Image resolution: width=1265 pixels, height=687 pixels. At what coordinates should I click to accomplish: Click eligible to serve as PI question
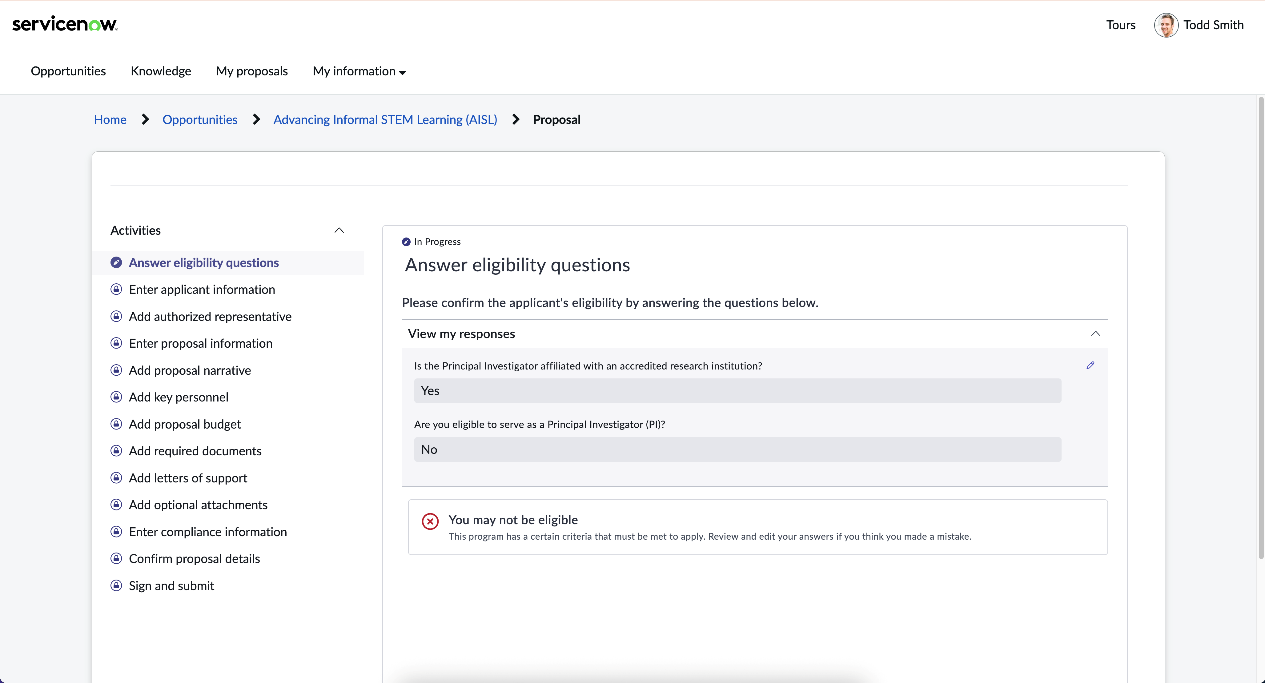[x=540, y=425]
